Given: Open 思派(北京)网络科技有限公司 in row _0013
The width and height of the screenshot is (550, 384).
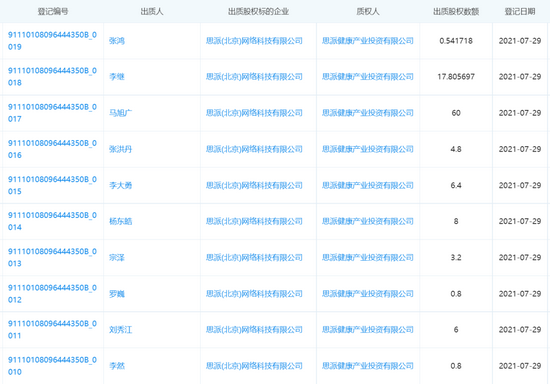Looking at the screenshot, I should (254, 257).
